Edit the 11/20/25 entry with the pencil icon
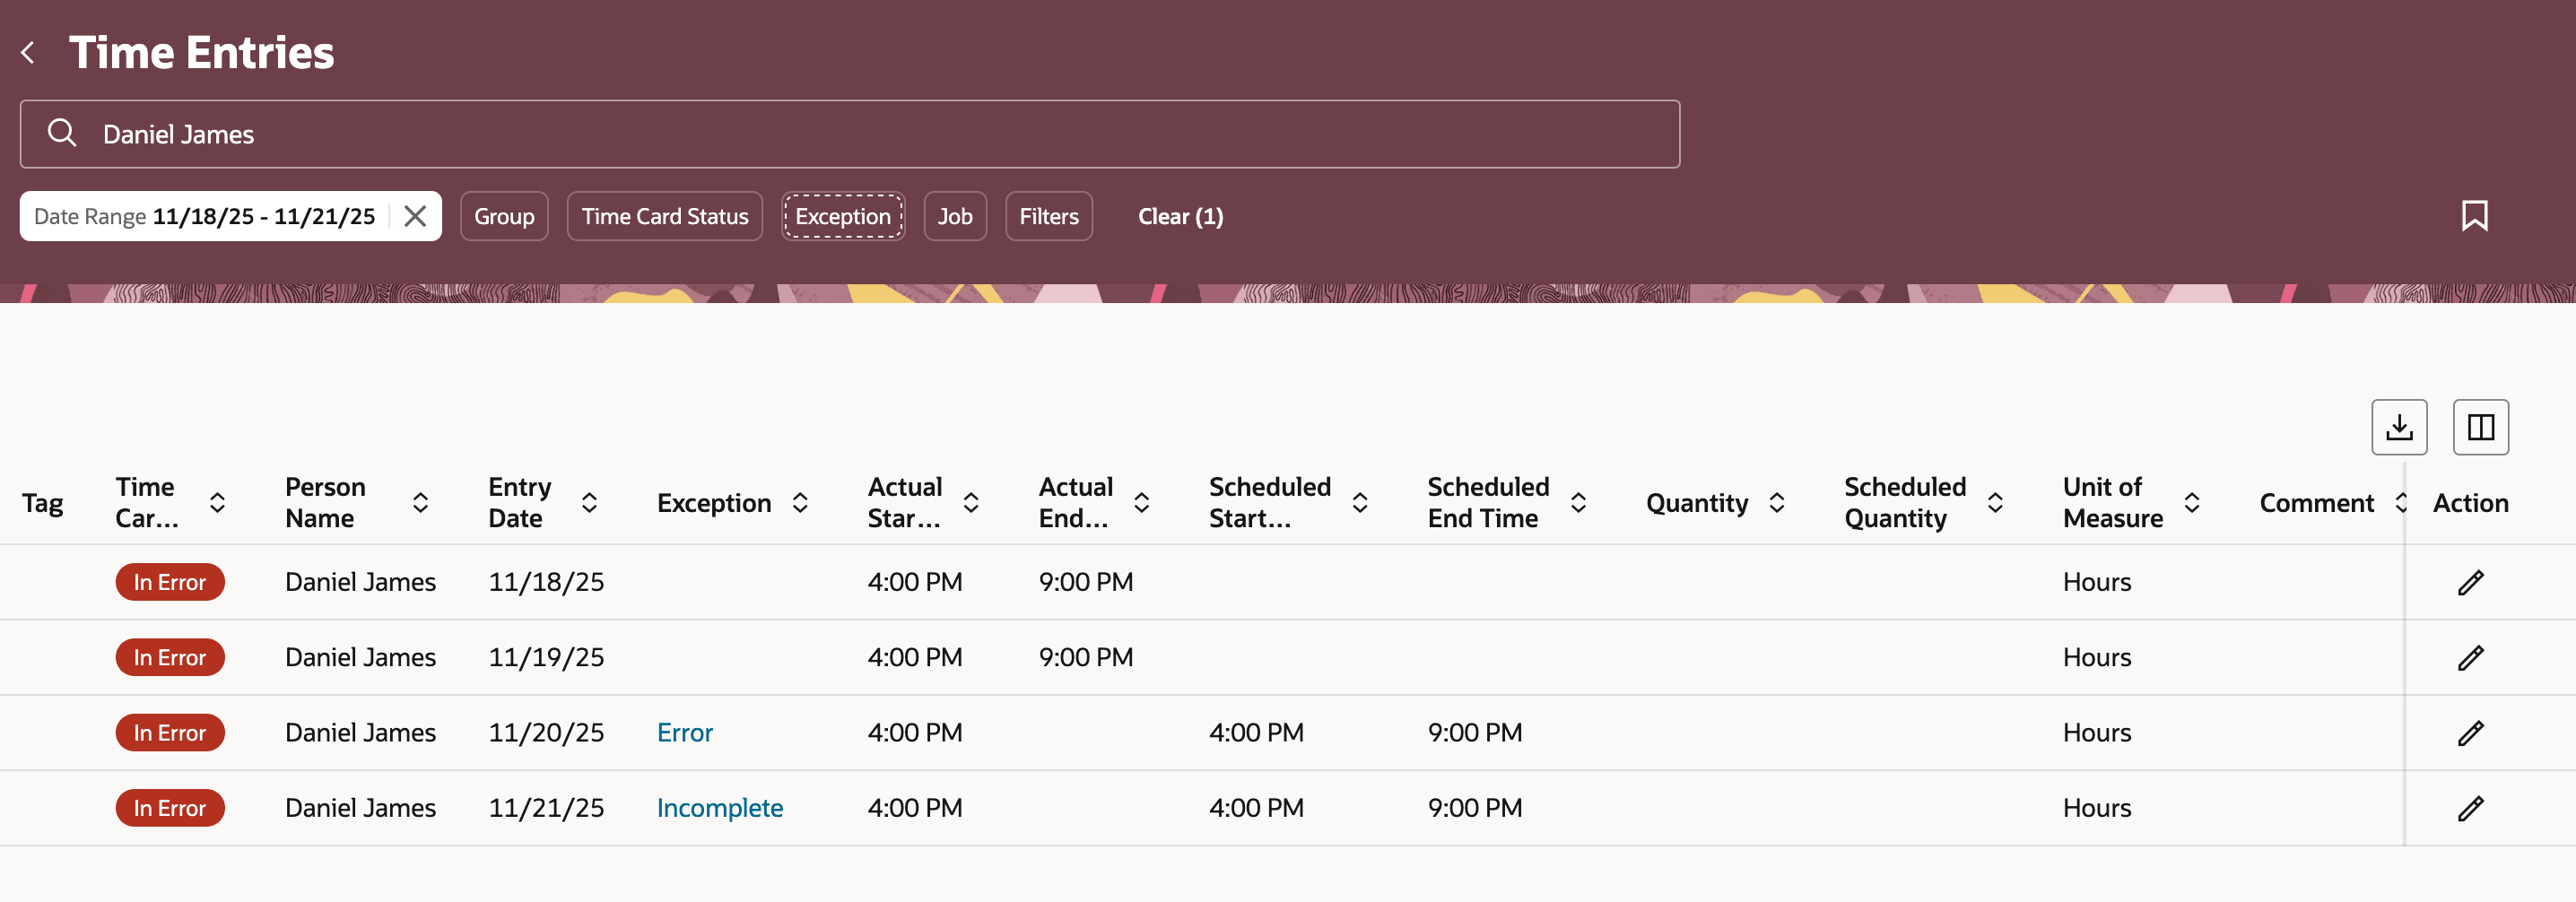This screenshot has height=902, width=2576. point(2473,732)
